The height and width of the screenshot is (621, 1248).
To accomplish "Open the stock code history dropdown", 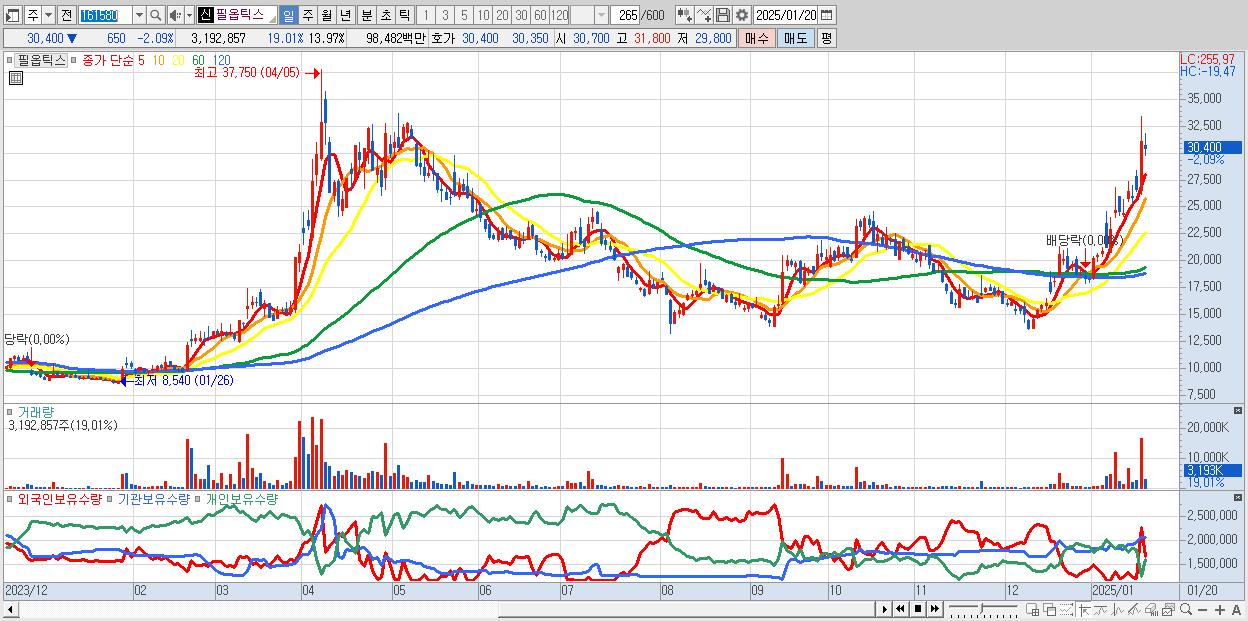I will (139, 15).
